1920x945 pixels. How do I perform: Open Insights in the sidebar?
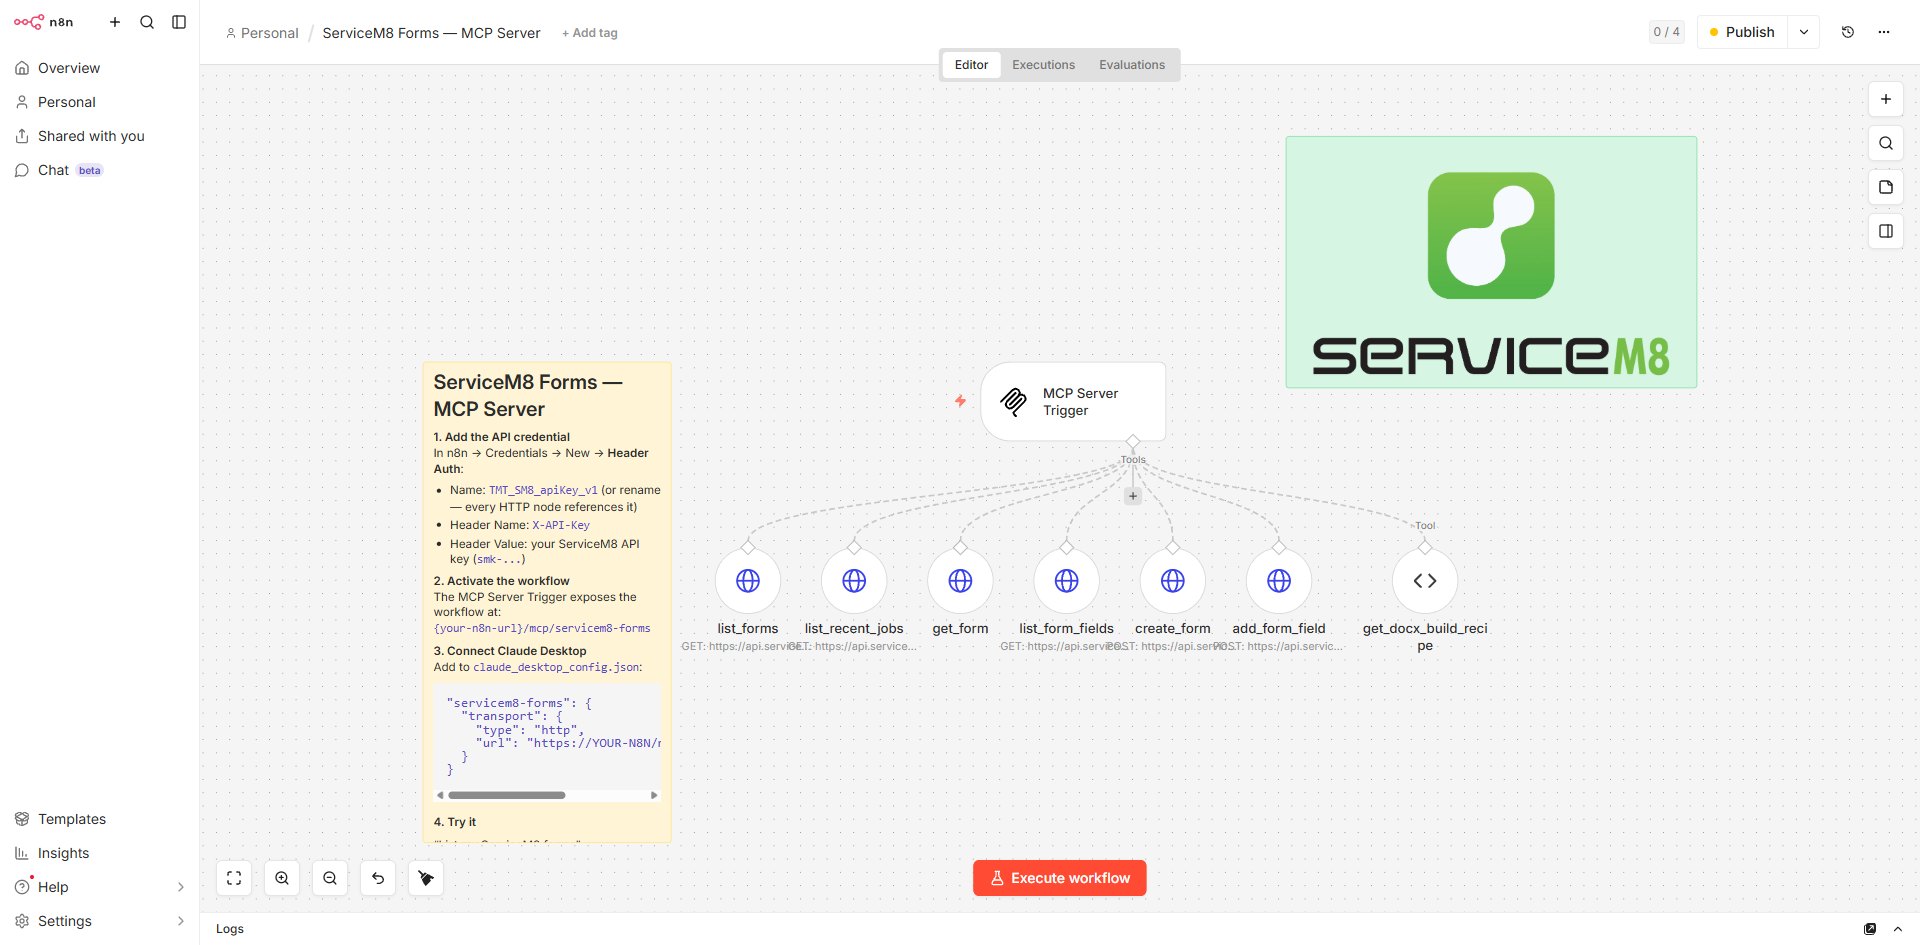[99, 853]
